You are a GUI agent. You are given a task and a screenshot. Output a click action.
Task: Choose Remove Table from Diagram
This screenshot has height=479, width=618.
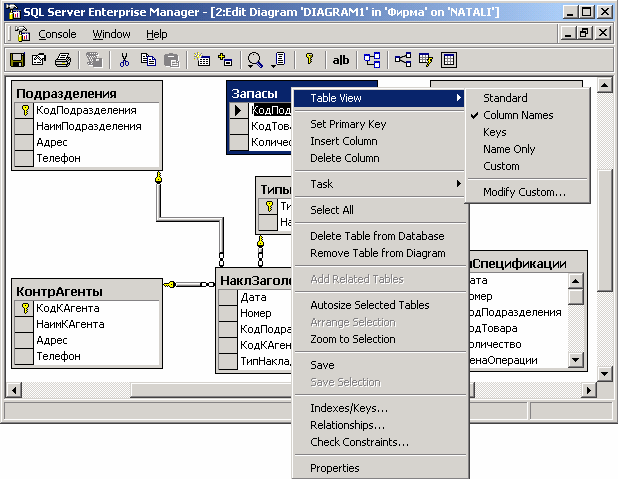click(x=378, y=253)
